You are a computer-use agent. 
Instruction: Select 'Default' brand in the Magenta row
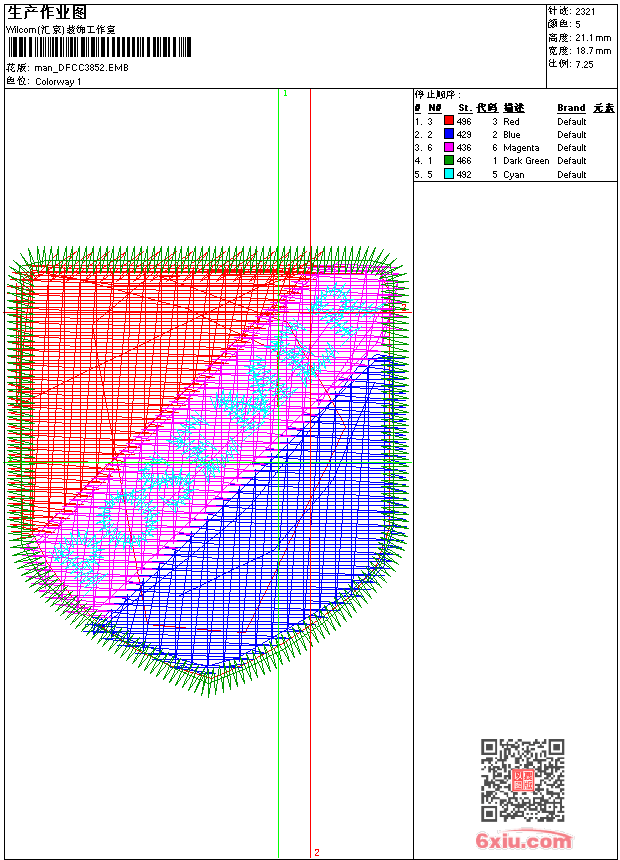pos(572,148)
